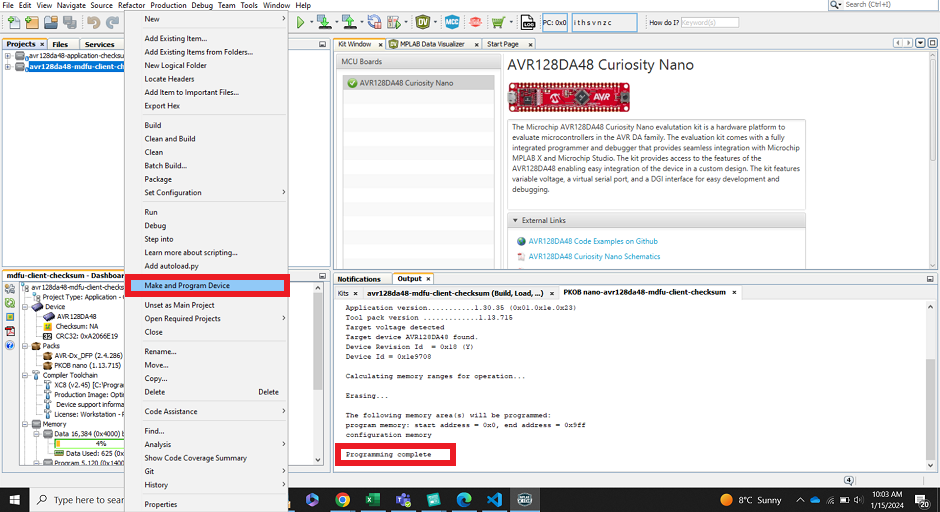Open Visual Studio Code from taskbar
The height and width of the screenshot is (512, 940).
pos(494,499)
